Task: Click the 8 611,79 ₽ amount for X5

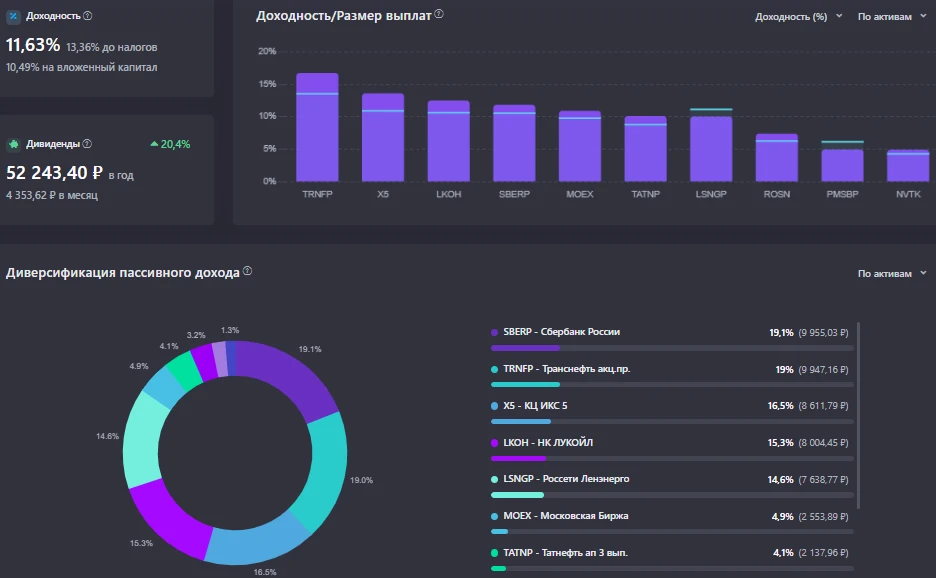Action: coord(823,406)
